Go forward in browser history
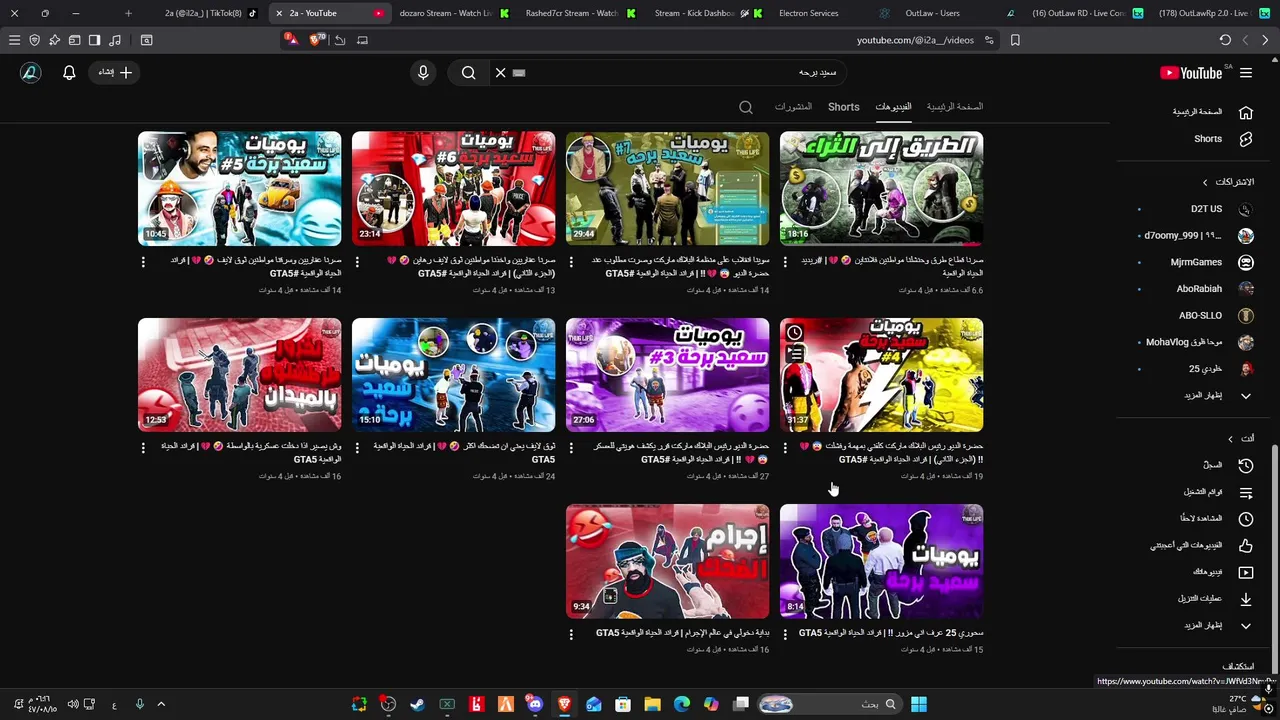Image resolution: width=1280 pixels, height=720 pixels. [x=1245, y=40]
